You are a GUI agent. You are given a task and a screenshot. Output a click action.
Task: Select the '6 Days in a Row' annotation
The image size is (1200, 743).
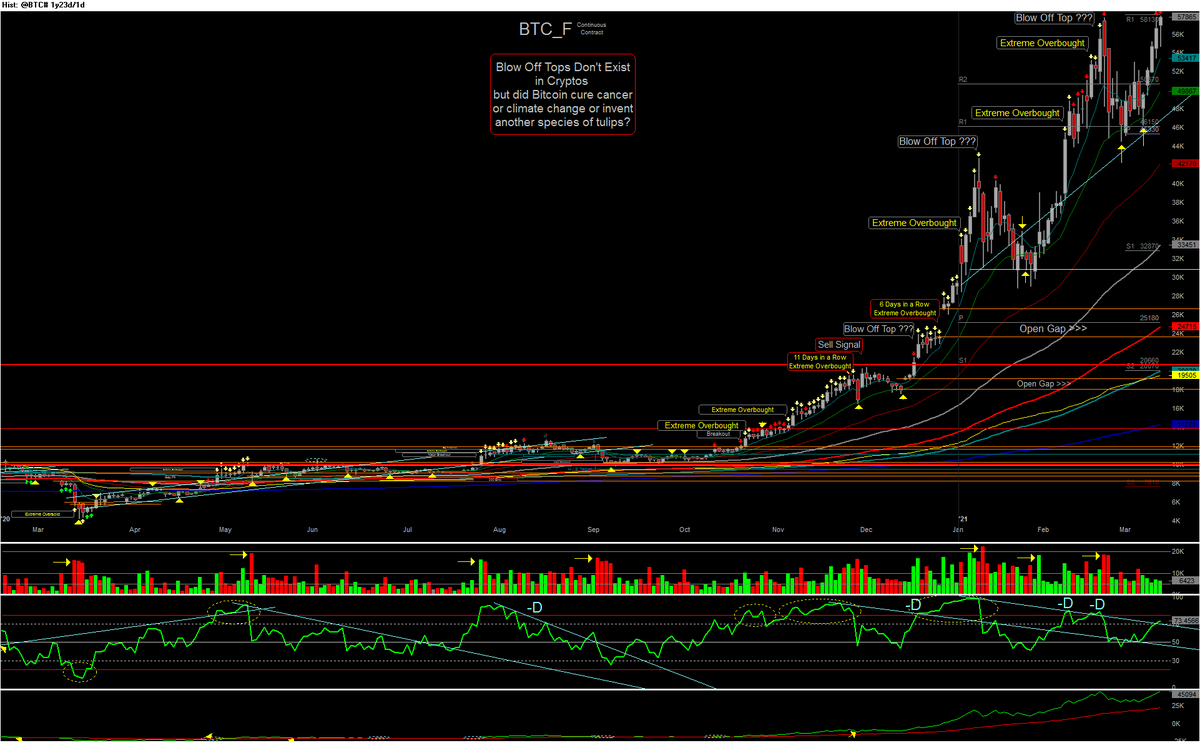[x=903, y=308]
